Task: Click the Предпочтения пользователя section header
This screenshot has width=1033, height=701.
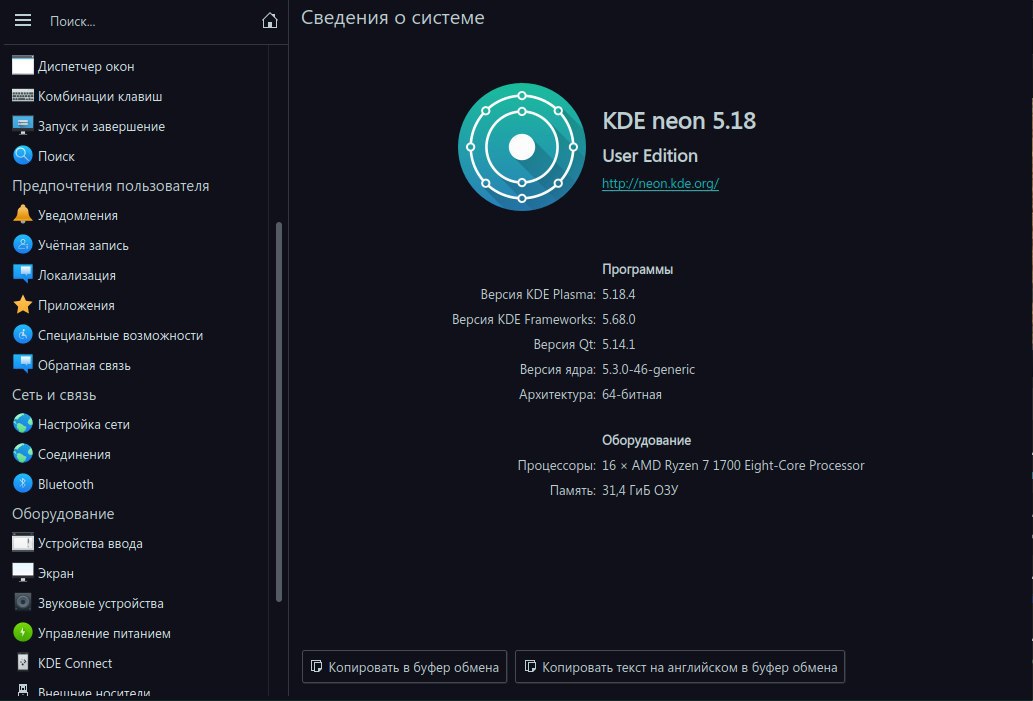Action: (x=111, y=186)
